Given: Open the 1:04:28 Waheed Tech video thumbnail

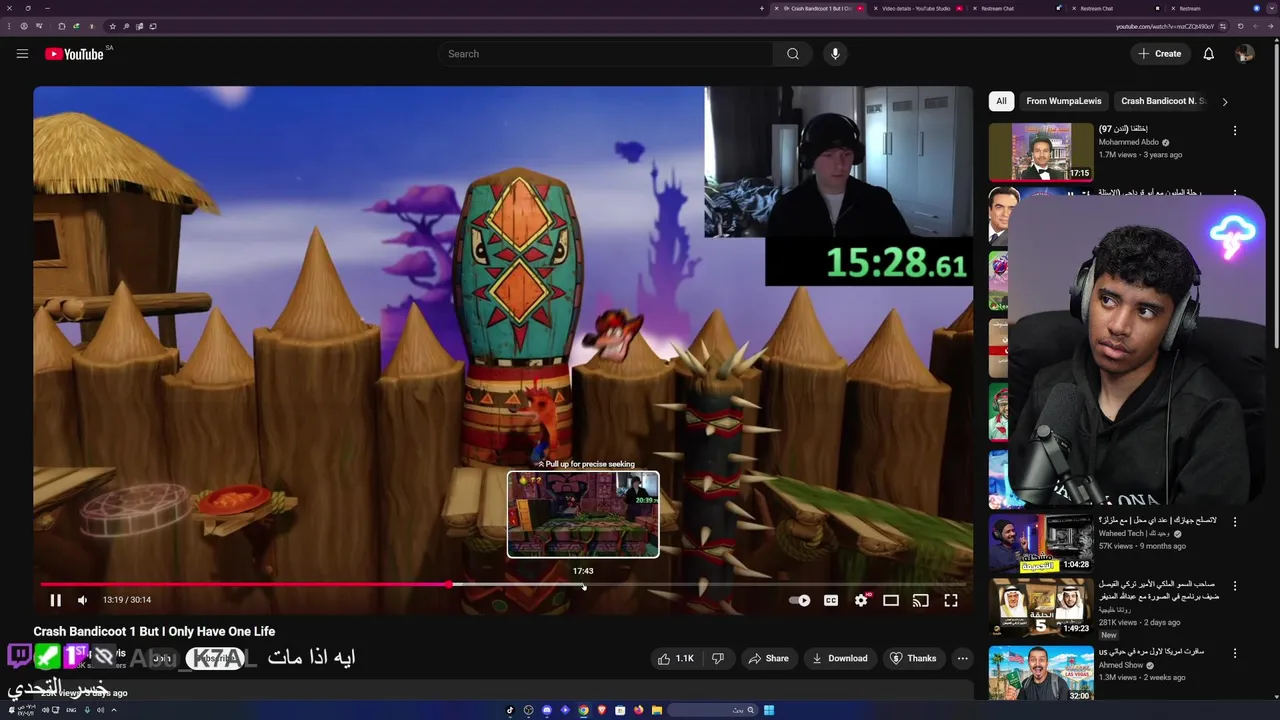Looking at the screenshot, I should [x=1041, y=543].
